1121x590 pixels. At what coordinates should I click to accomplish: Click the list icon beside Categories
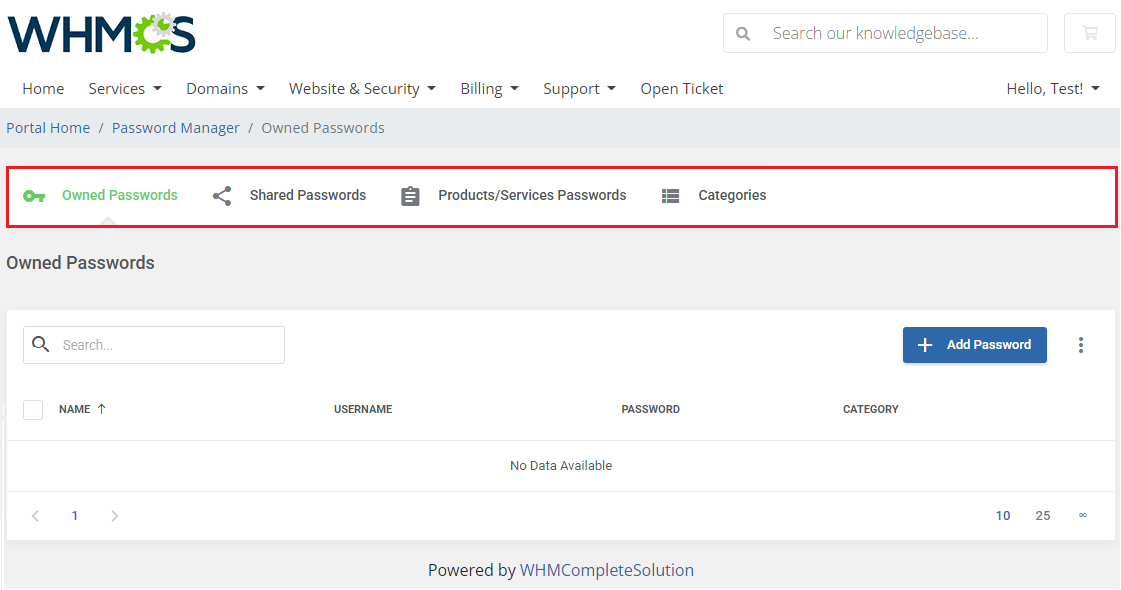pos(671,196)
